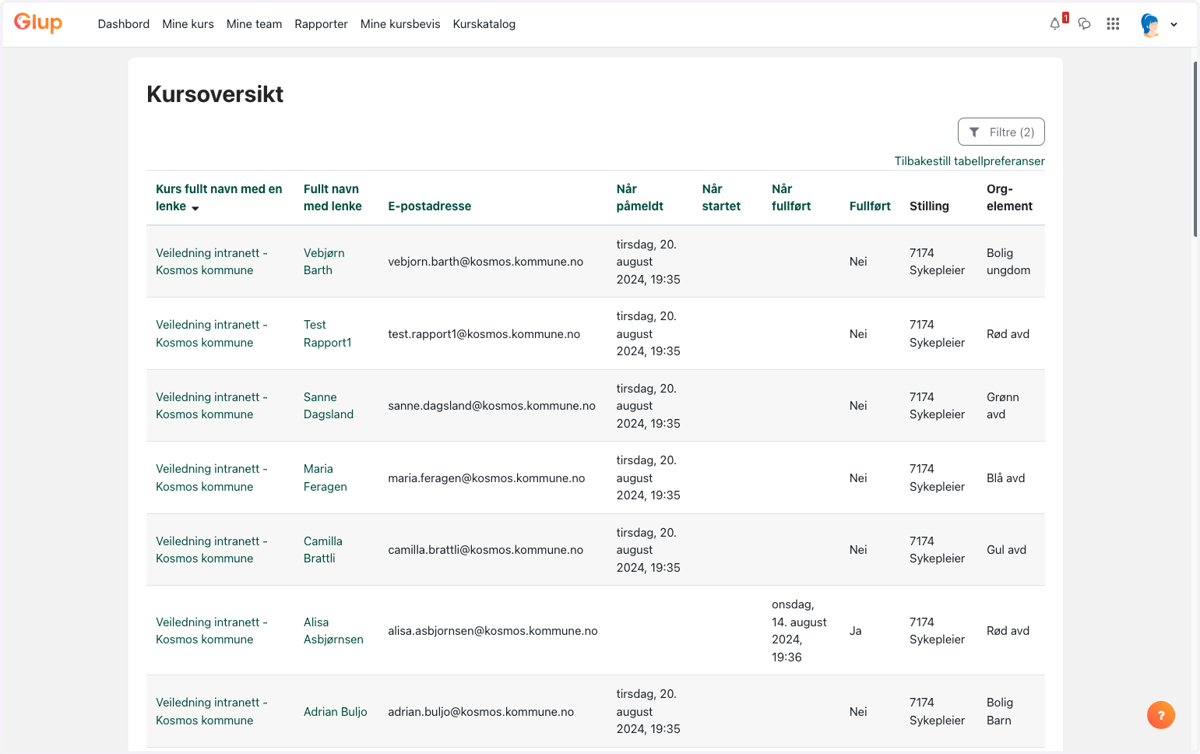Click the Glup logo
Viewport: 1200px width, 754px height.
tap(38, 22)
